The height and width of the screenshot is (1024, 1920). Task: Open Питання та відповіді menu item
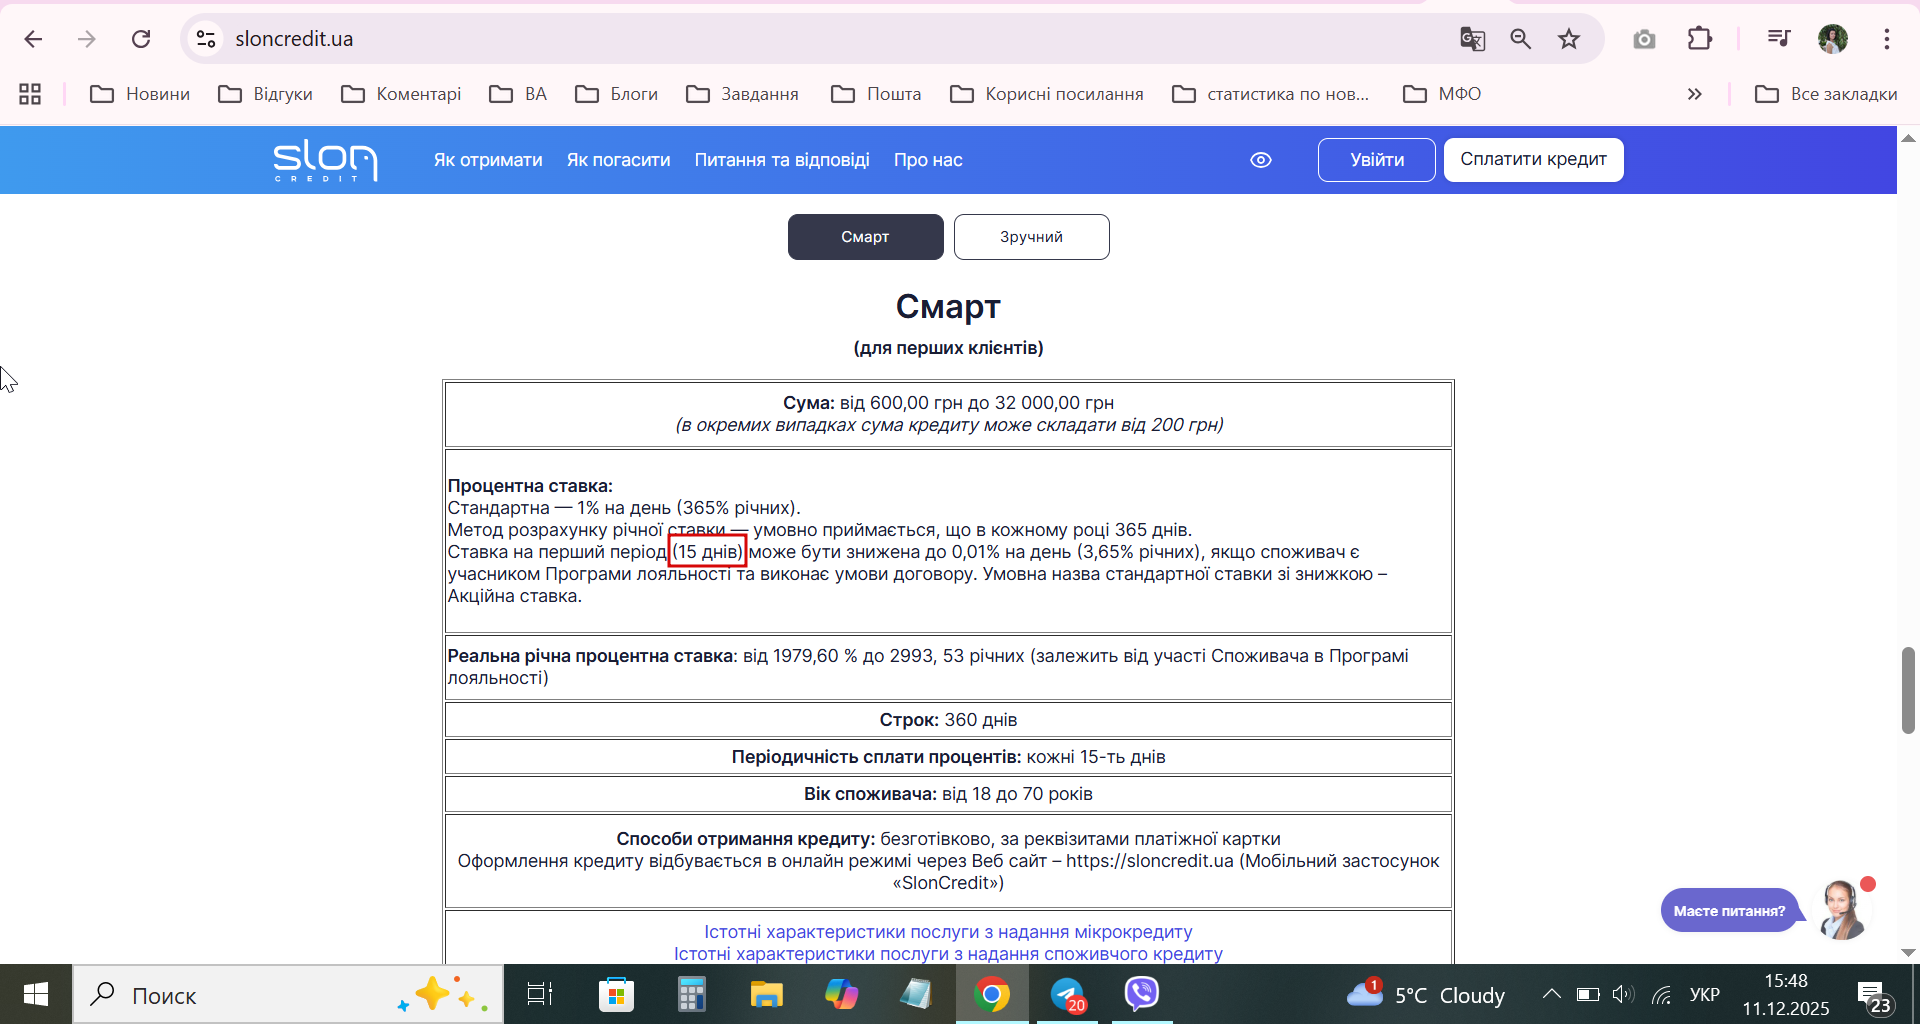(782, 160)
